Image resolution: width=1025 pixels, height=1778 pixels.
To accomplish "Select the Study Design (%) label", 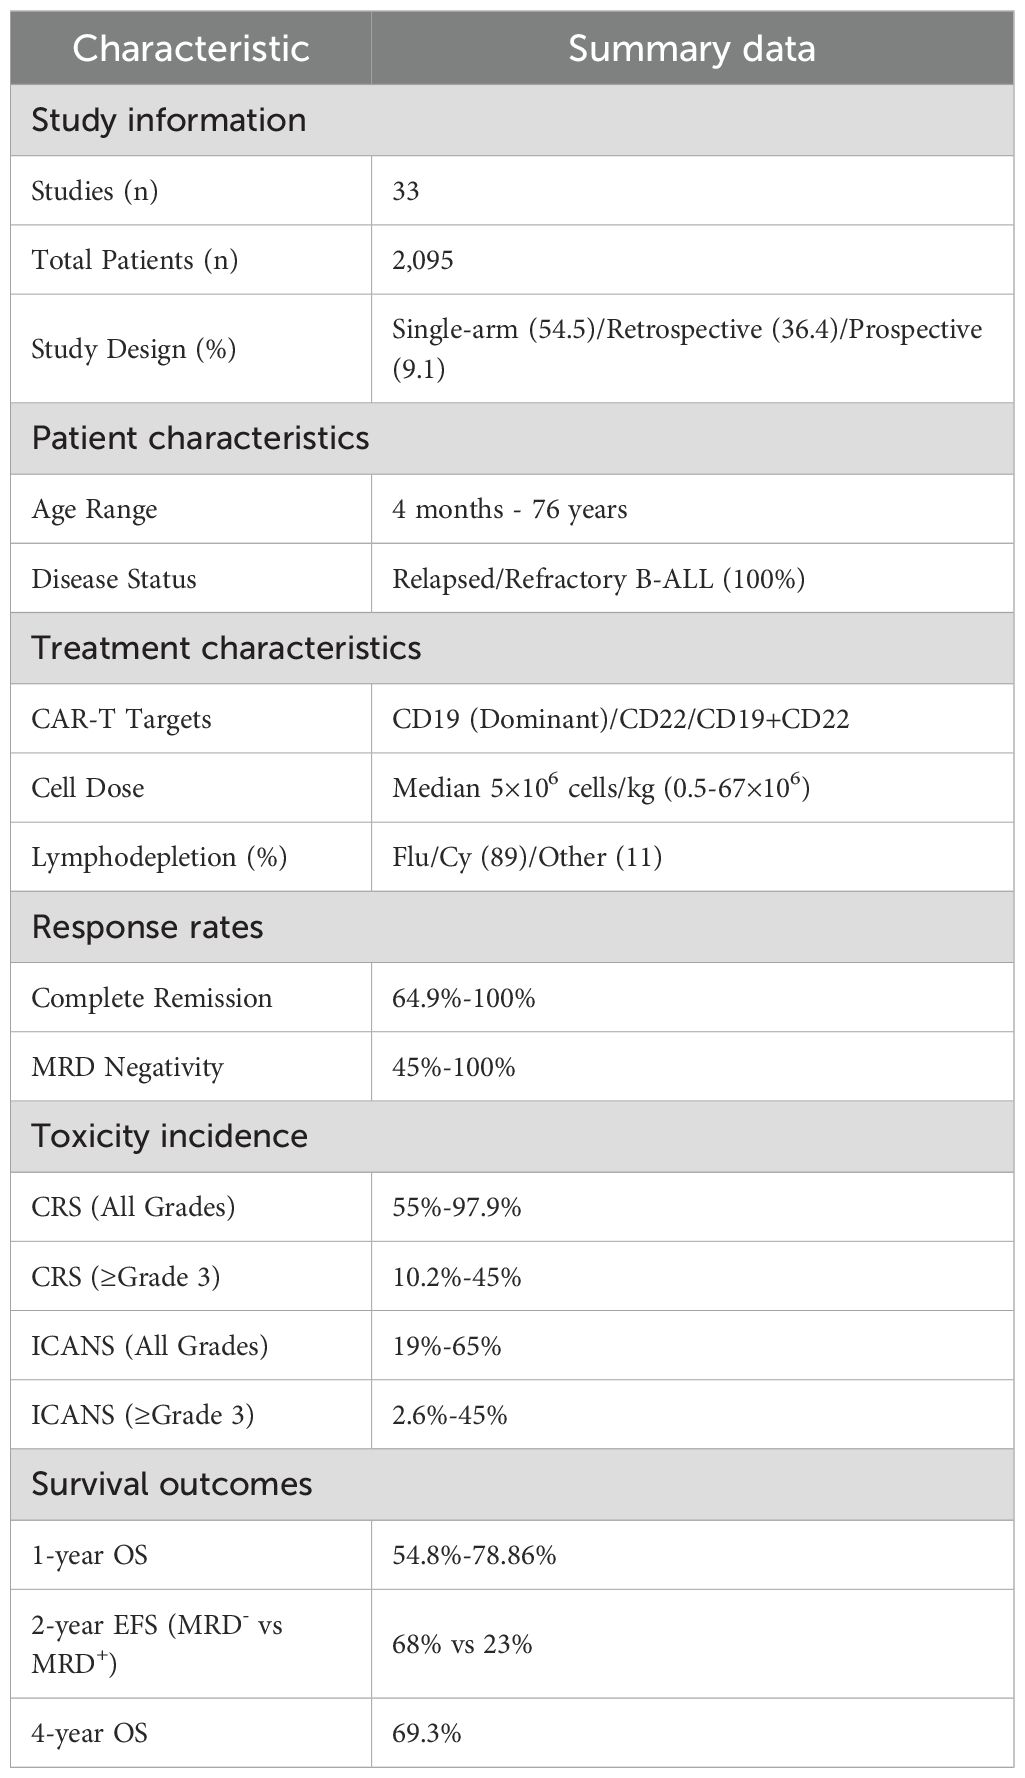I will tap(133, 349).
